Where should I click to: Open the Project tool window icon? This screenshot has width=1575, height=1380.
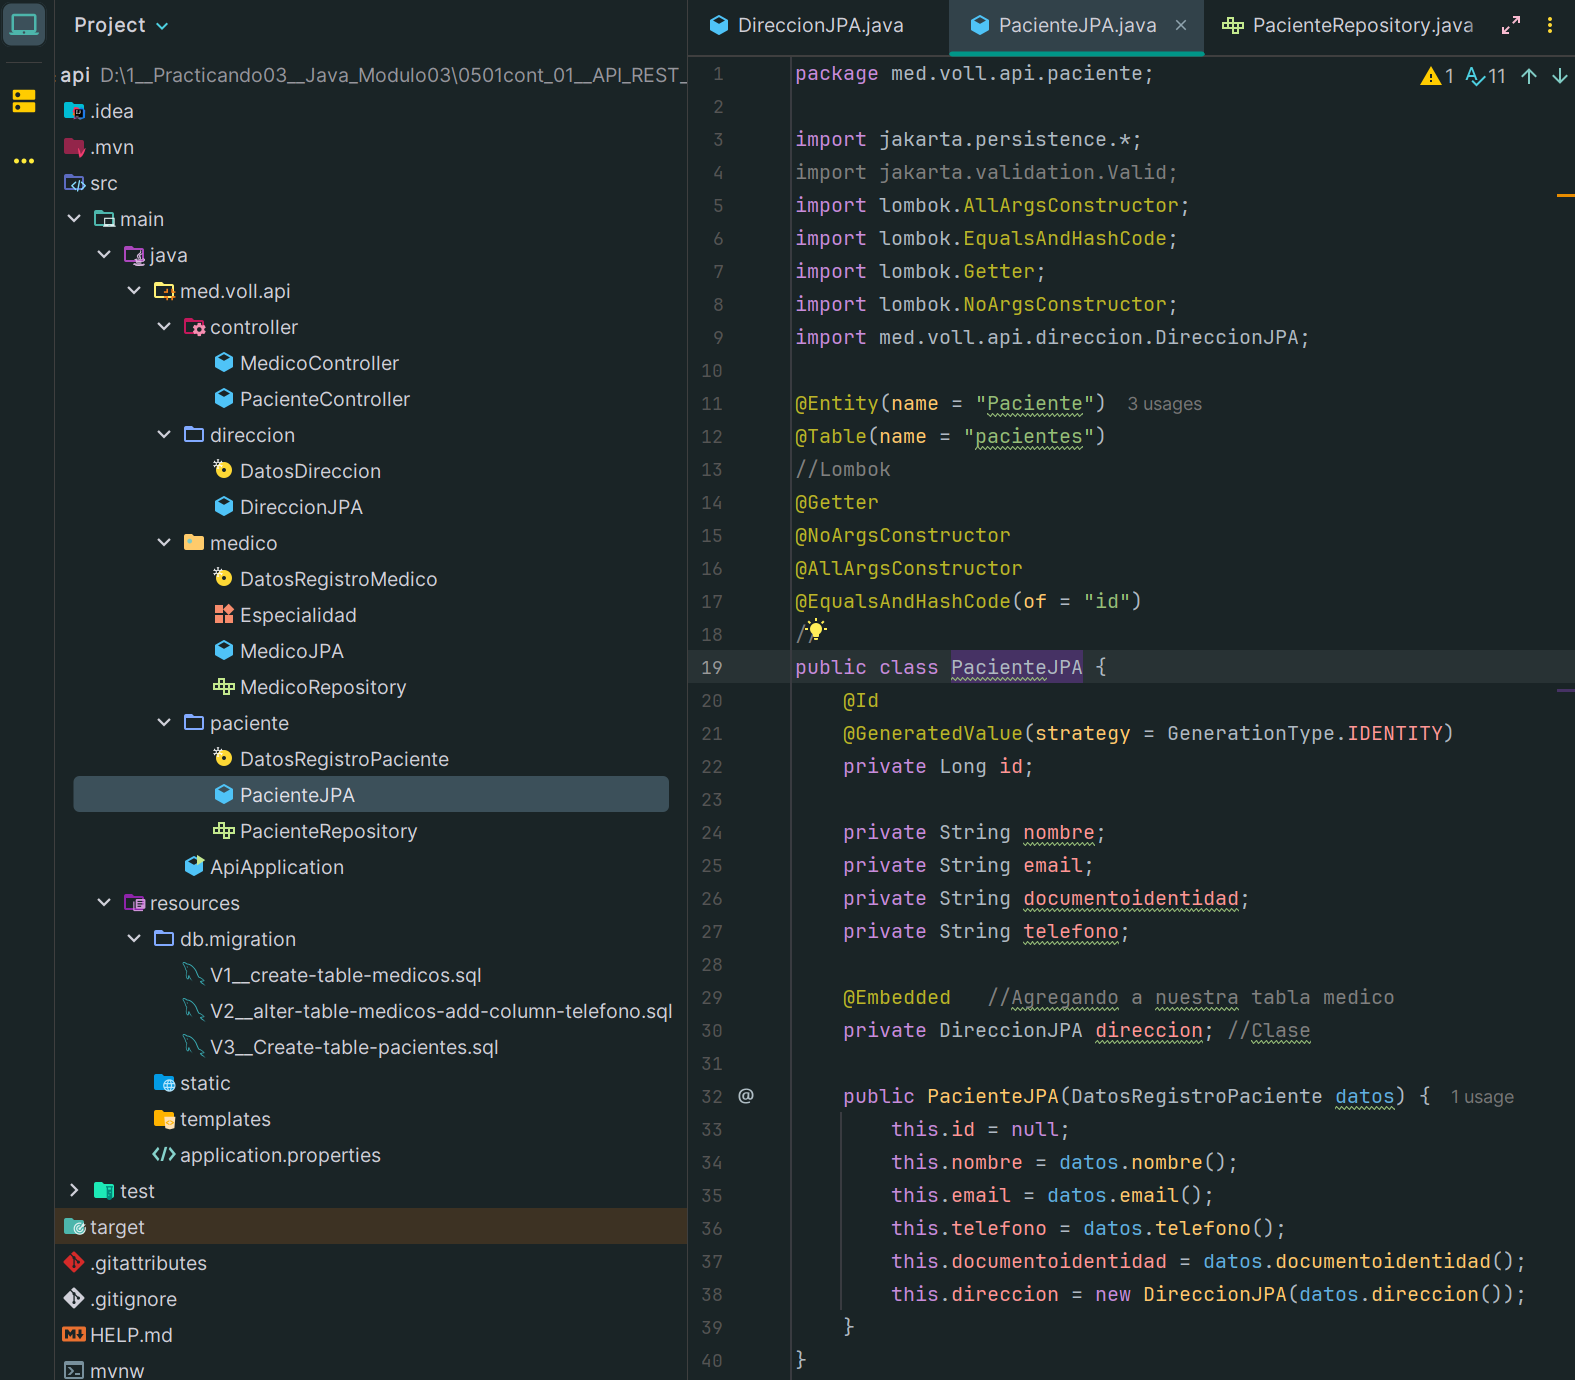pyautogui.click(x=24, y=25)
